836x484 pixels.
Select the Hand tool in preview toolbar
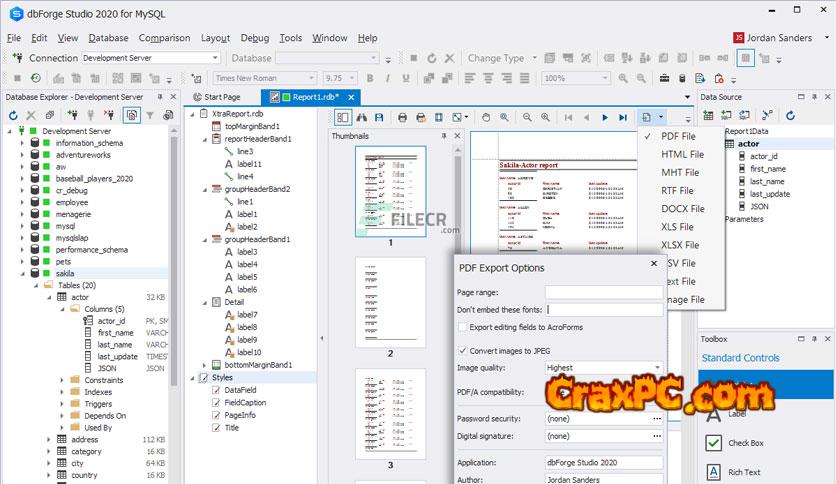486,117
